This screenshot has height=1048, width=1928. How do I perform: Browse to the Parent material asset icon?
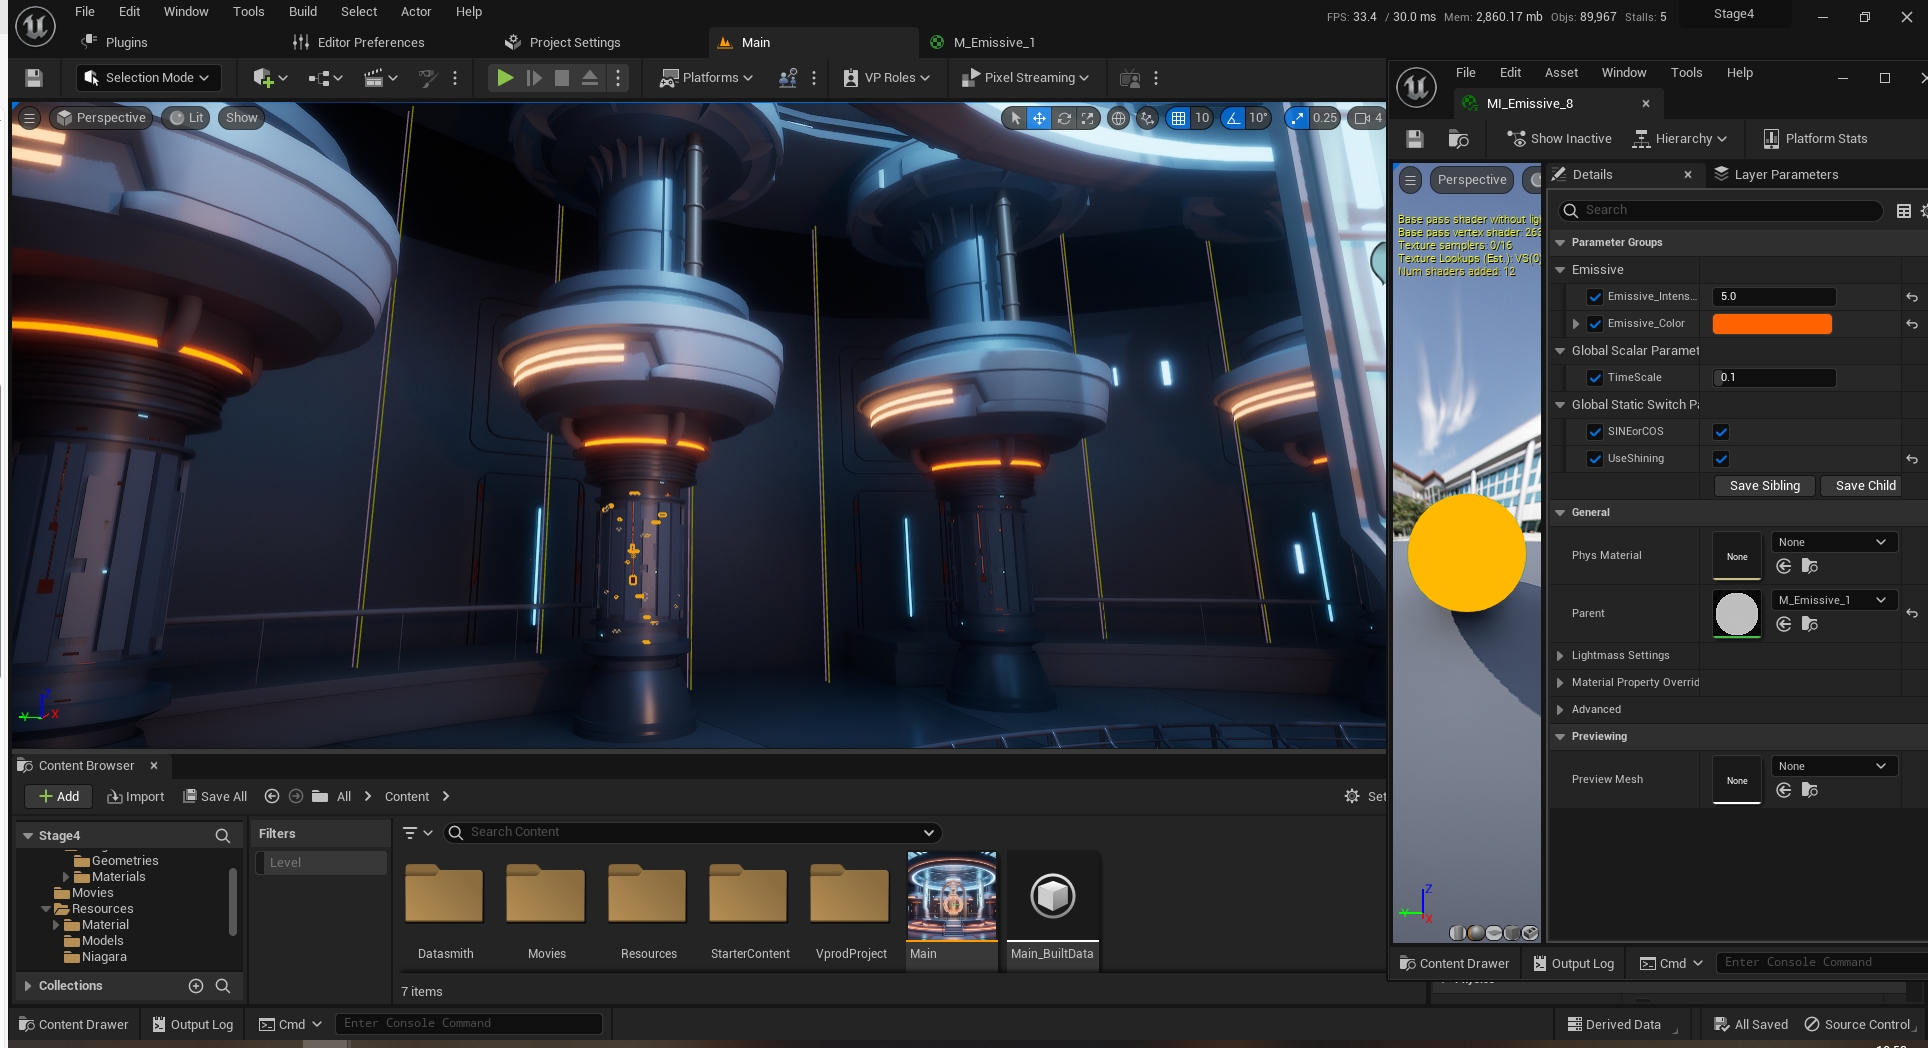[1809, 624]
